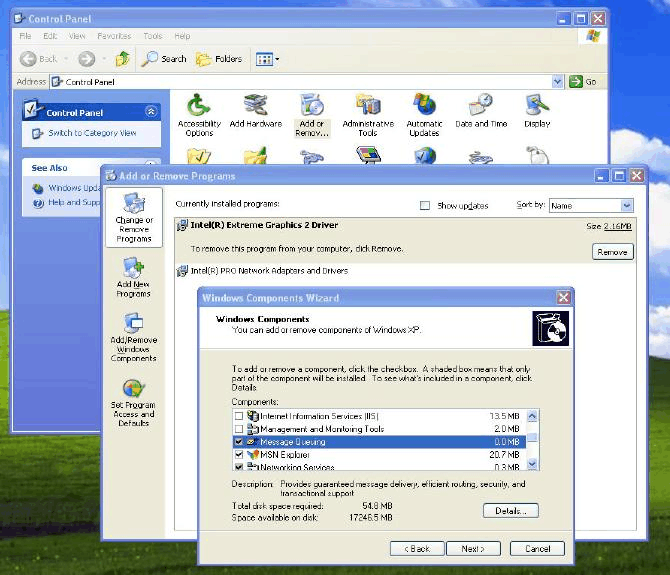670x575 pixels.
Task: Click Switch to Category View link
Action: click(x=92, y=133)
